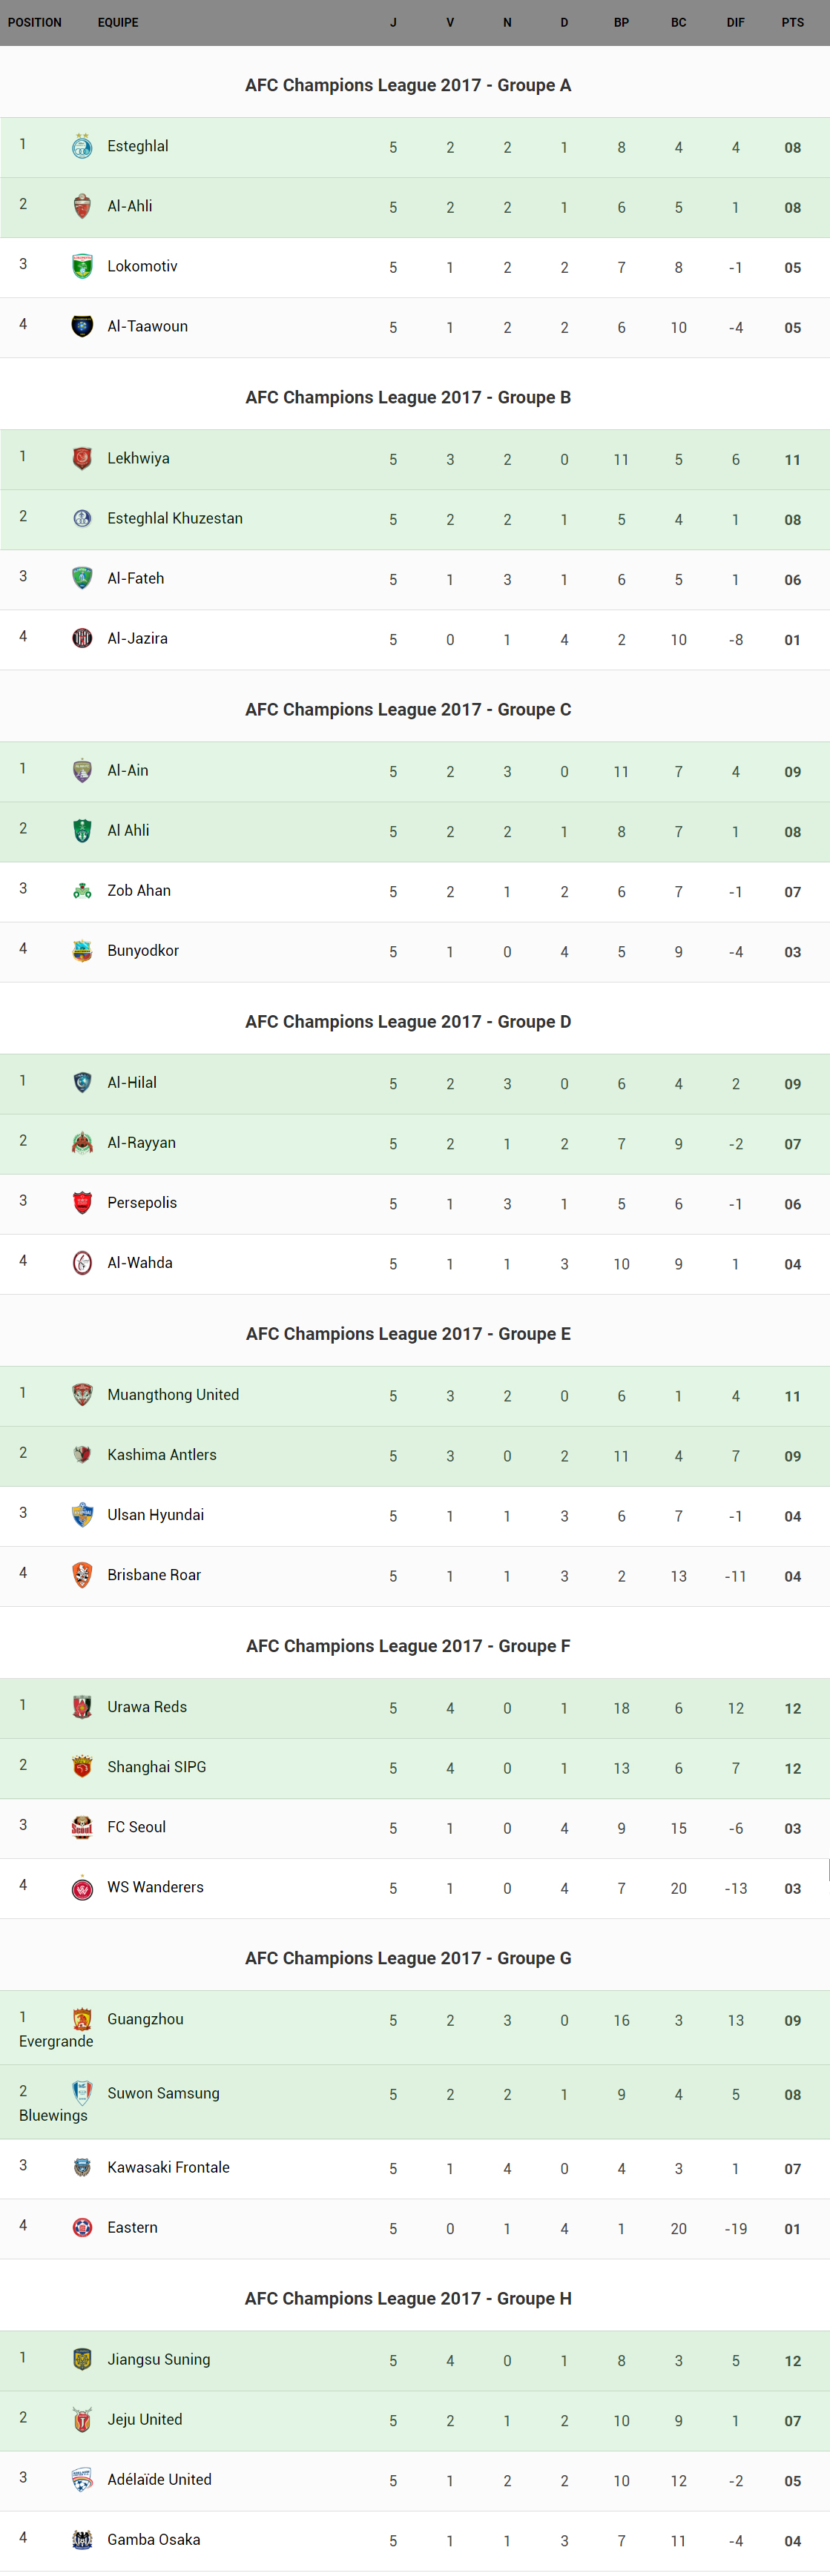This screenshot has width=830, height=2576.
Task: Click the WS Wanderers crest
Action: 82,1887
